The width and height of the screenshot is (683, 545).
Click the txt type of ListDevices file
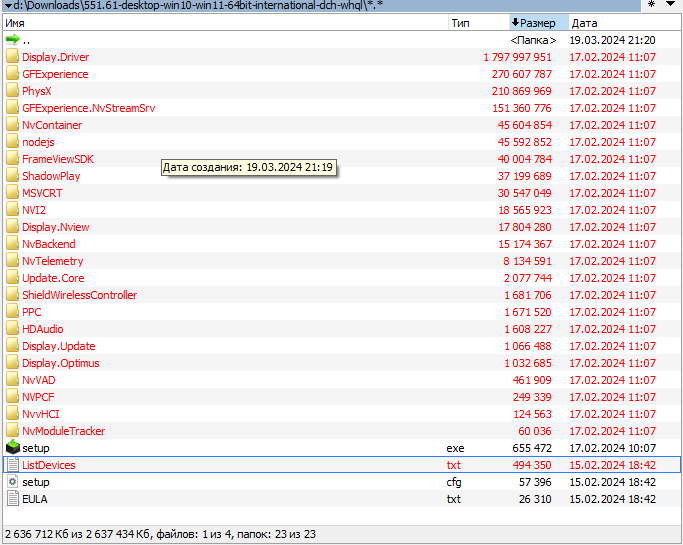coord(453,465)
